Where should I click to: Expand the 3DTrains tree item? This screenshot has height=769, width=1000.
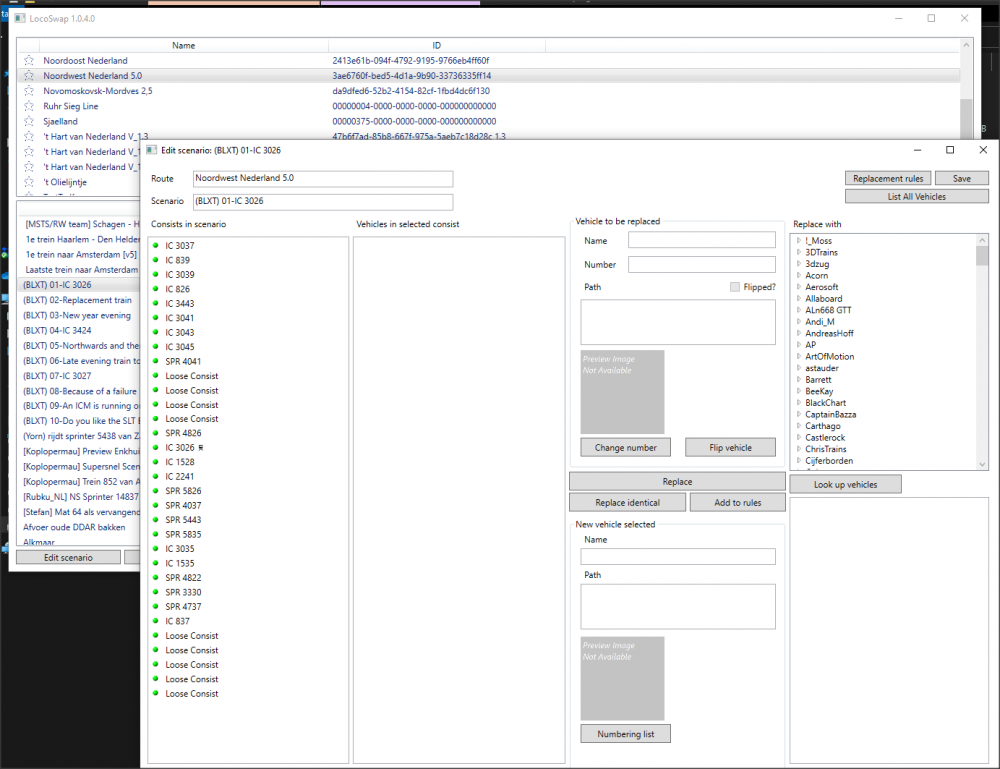click(x=798, y=252)
